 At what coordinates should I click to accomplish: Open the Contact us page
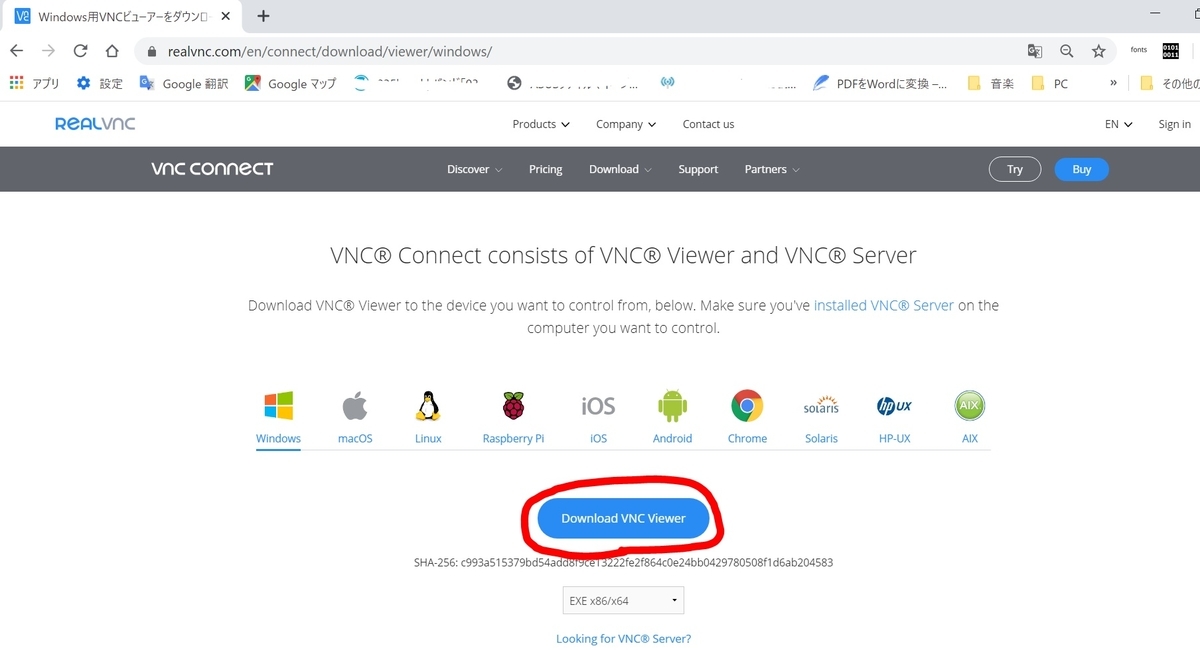pos(708,124)
